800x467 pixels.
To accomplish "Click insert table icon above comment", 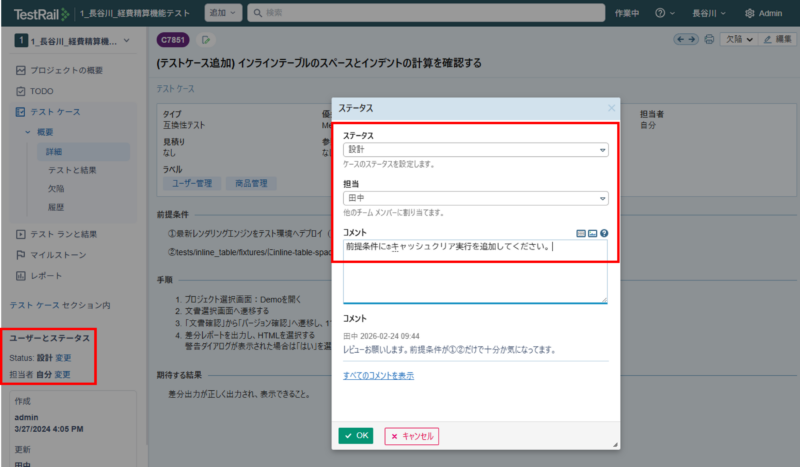I will [x=581, y=233].
